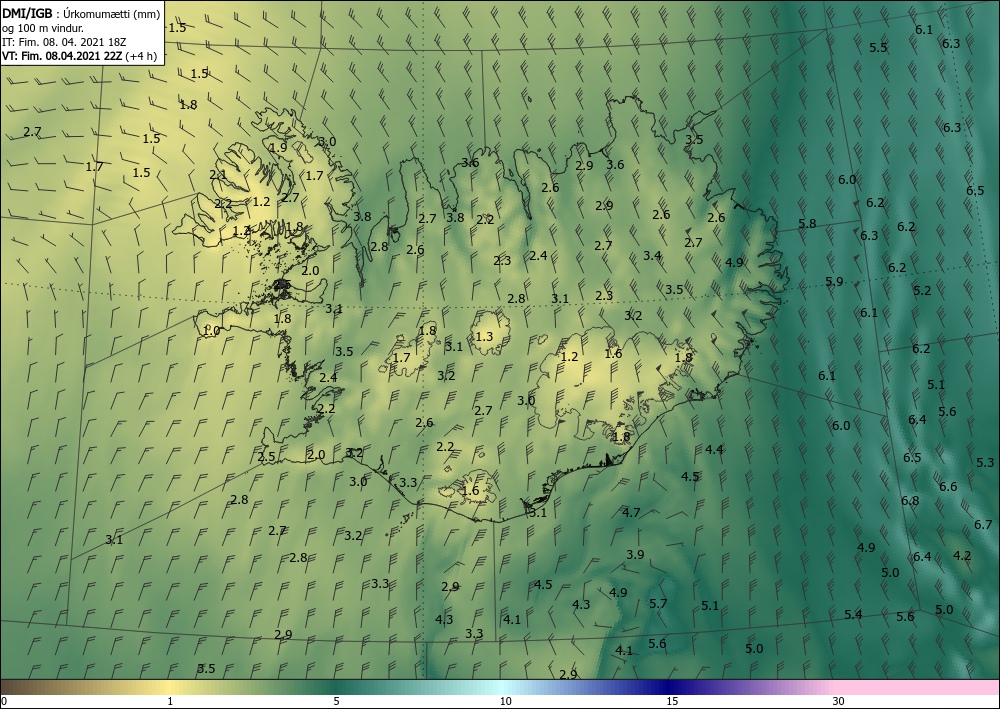Click the '5.4' value on the map
The image size is (1000, 709).
(x=853, y=615)
